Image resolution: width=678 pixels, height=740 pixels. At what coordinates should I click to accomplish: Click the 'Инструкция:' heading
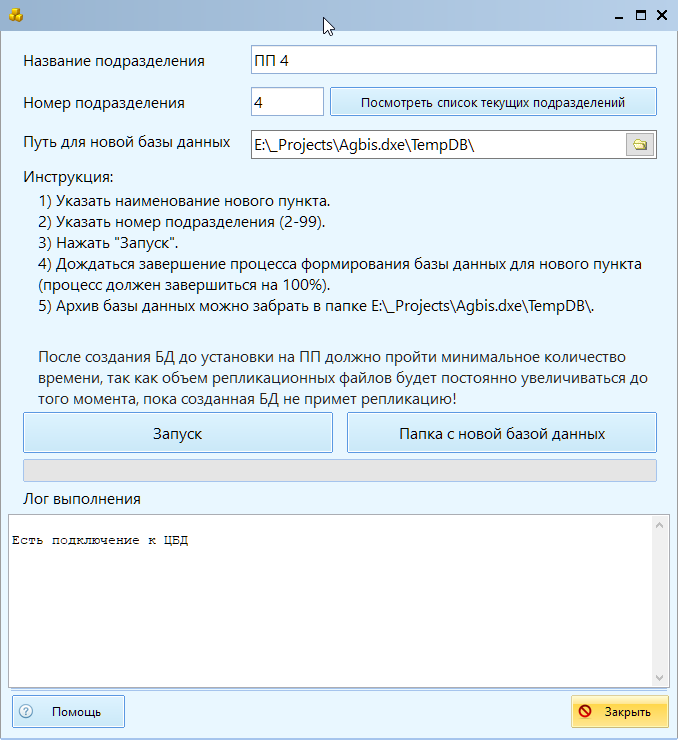tap(68, 177)
